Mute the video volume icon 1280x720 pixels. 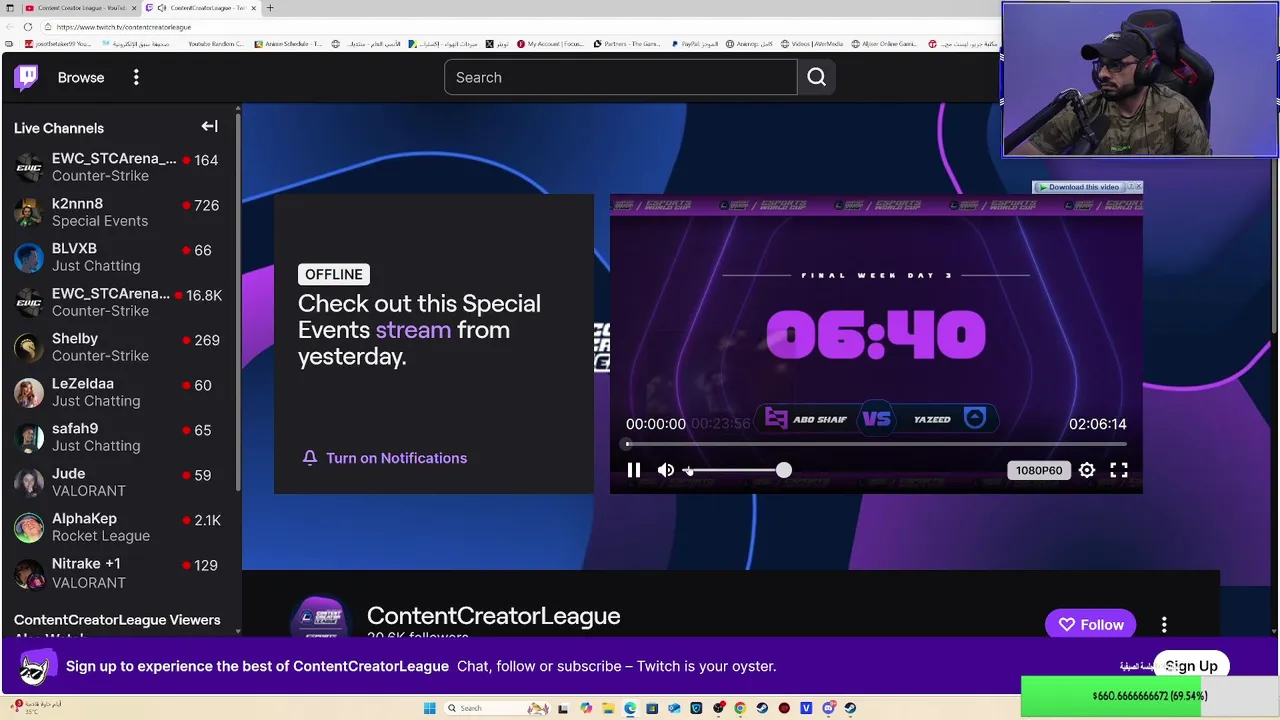[x=666, y=470]
